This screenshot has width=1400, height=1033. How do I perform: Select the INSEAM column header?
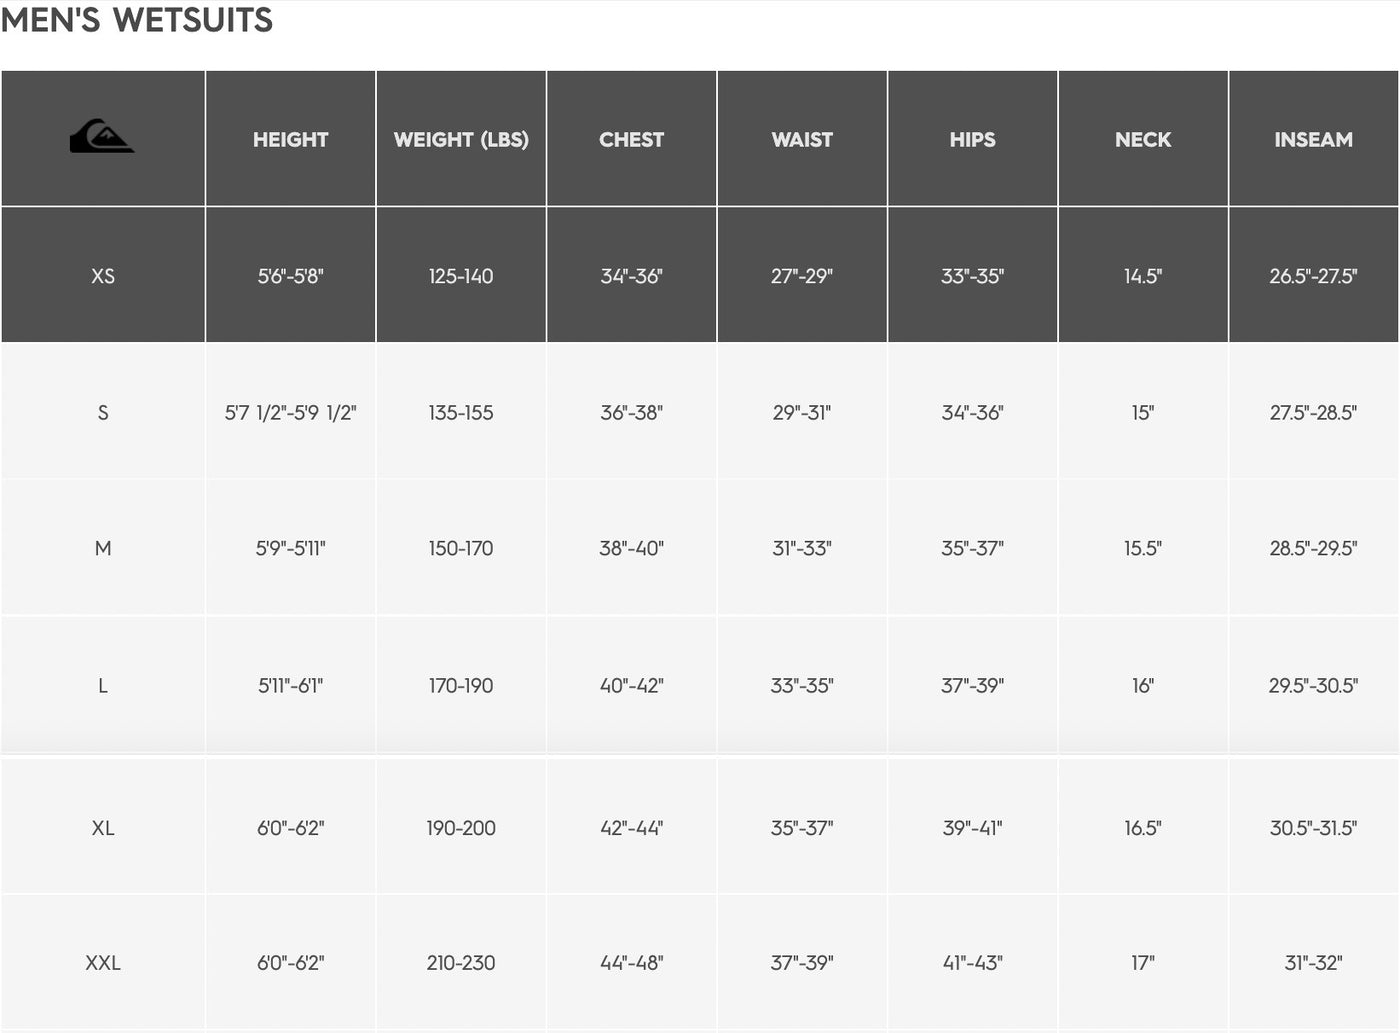(x=1313, y=140)
